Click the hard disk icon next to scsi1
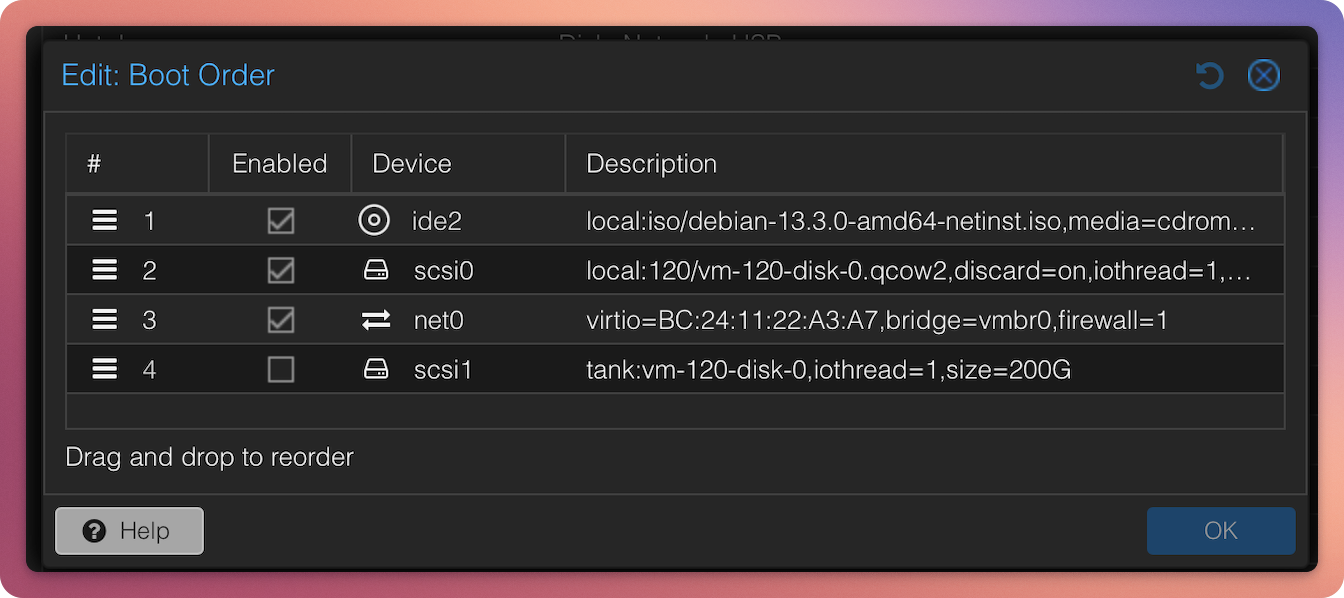The image size is (1344, 598). (x=376, y=371)
